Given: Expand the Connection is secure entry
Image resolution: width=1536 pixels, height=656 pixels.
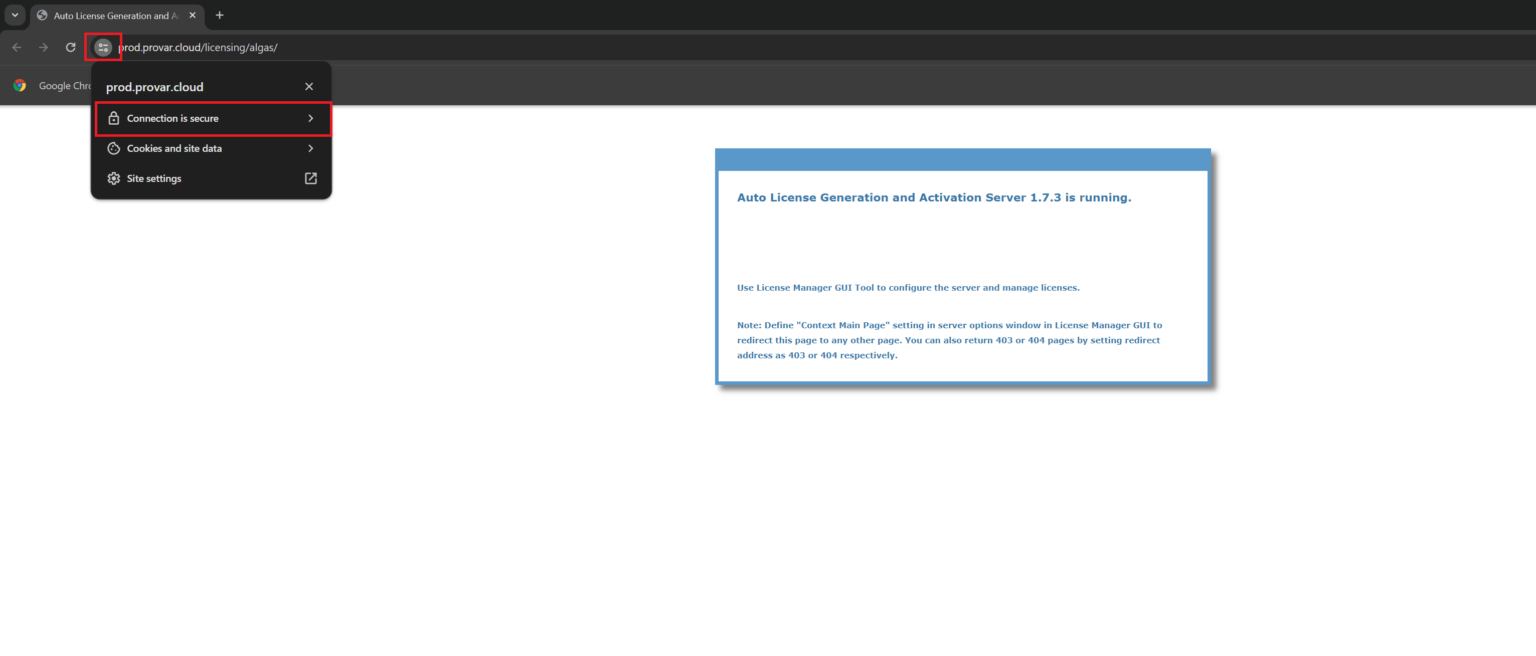Looking at the screenshot, I should point(310,118).
